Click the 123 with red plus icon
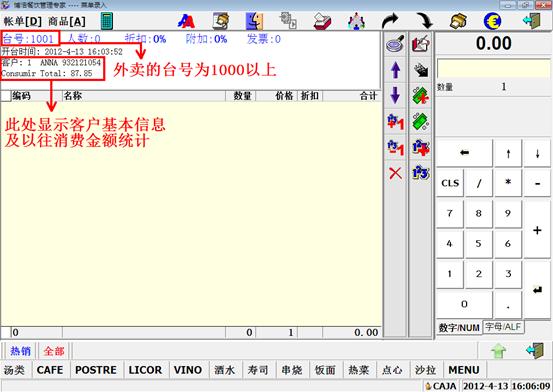 point(421,147)
